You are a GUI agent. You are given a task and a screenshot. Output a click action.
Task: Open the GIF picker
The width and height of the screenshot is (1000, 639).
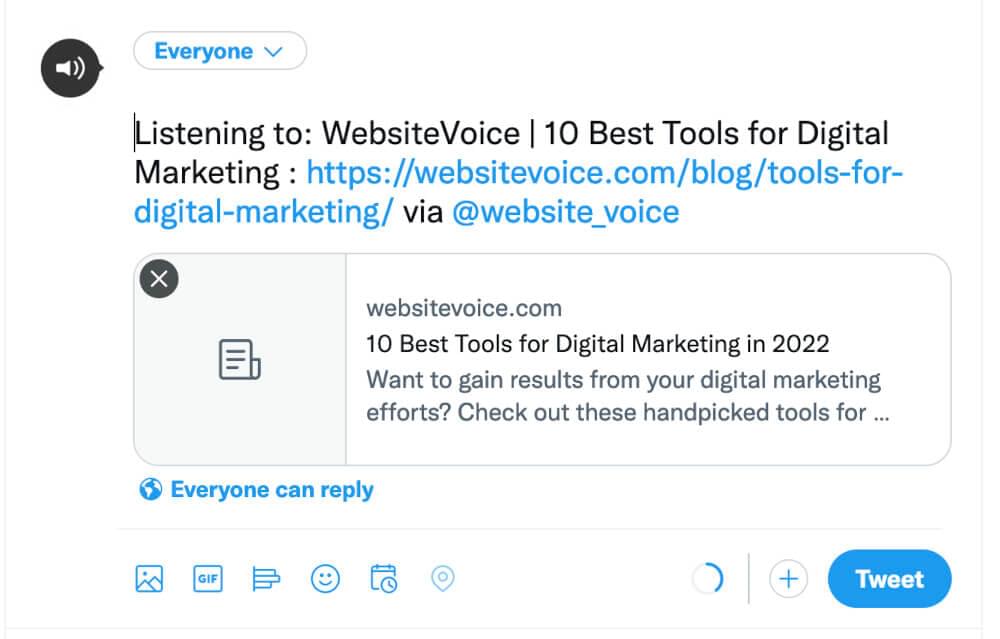[208, 579]
